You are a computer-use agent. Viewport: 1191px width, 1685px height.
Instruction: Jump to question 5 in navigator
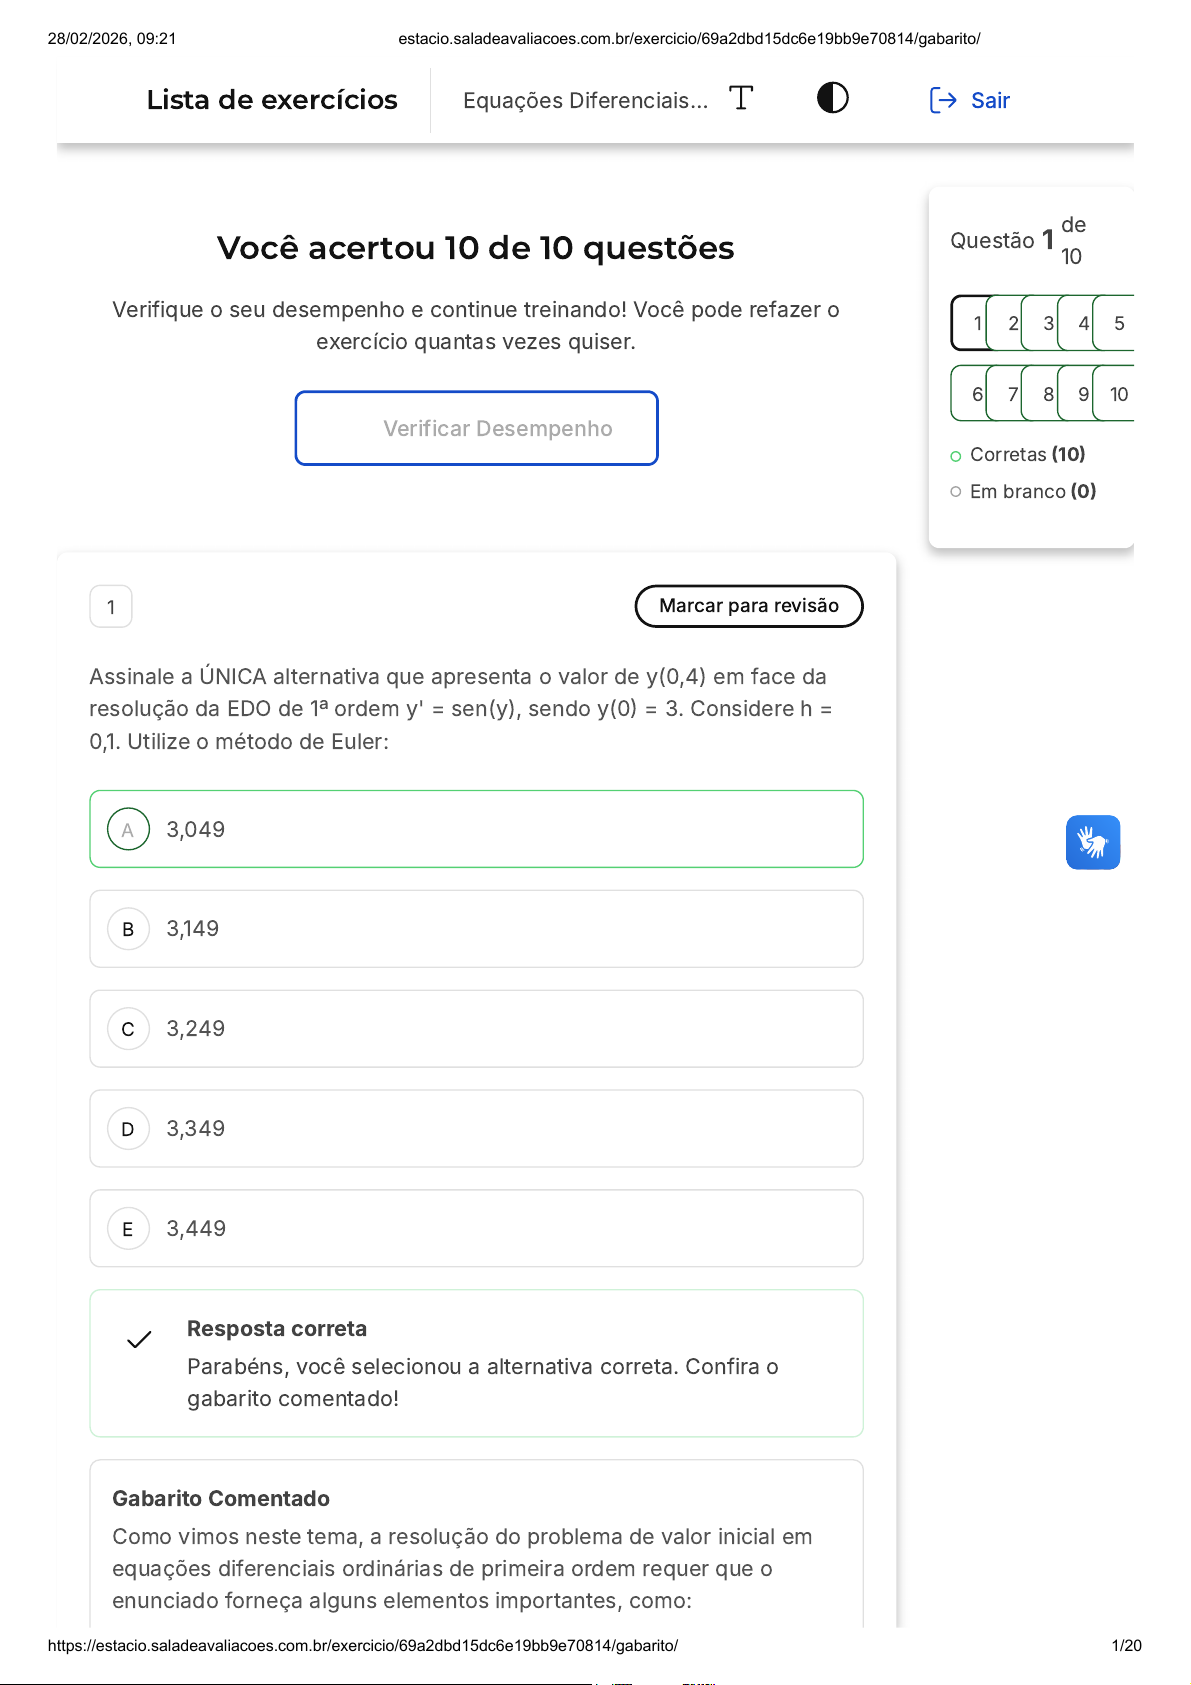[1118, 323]
